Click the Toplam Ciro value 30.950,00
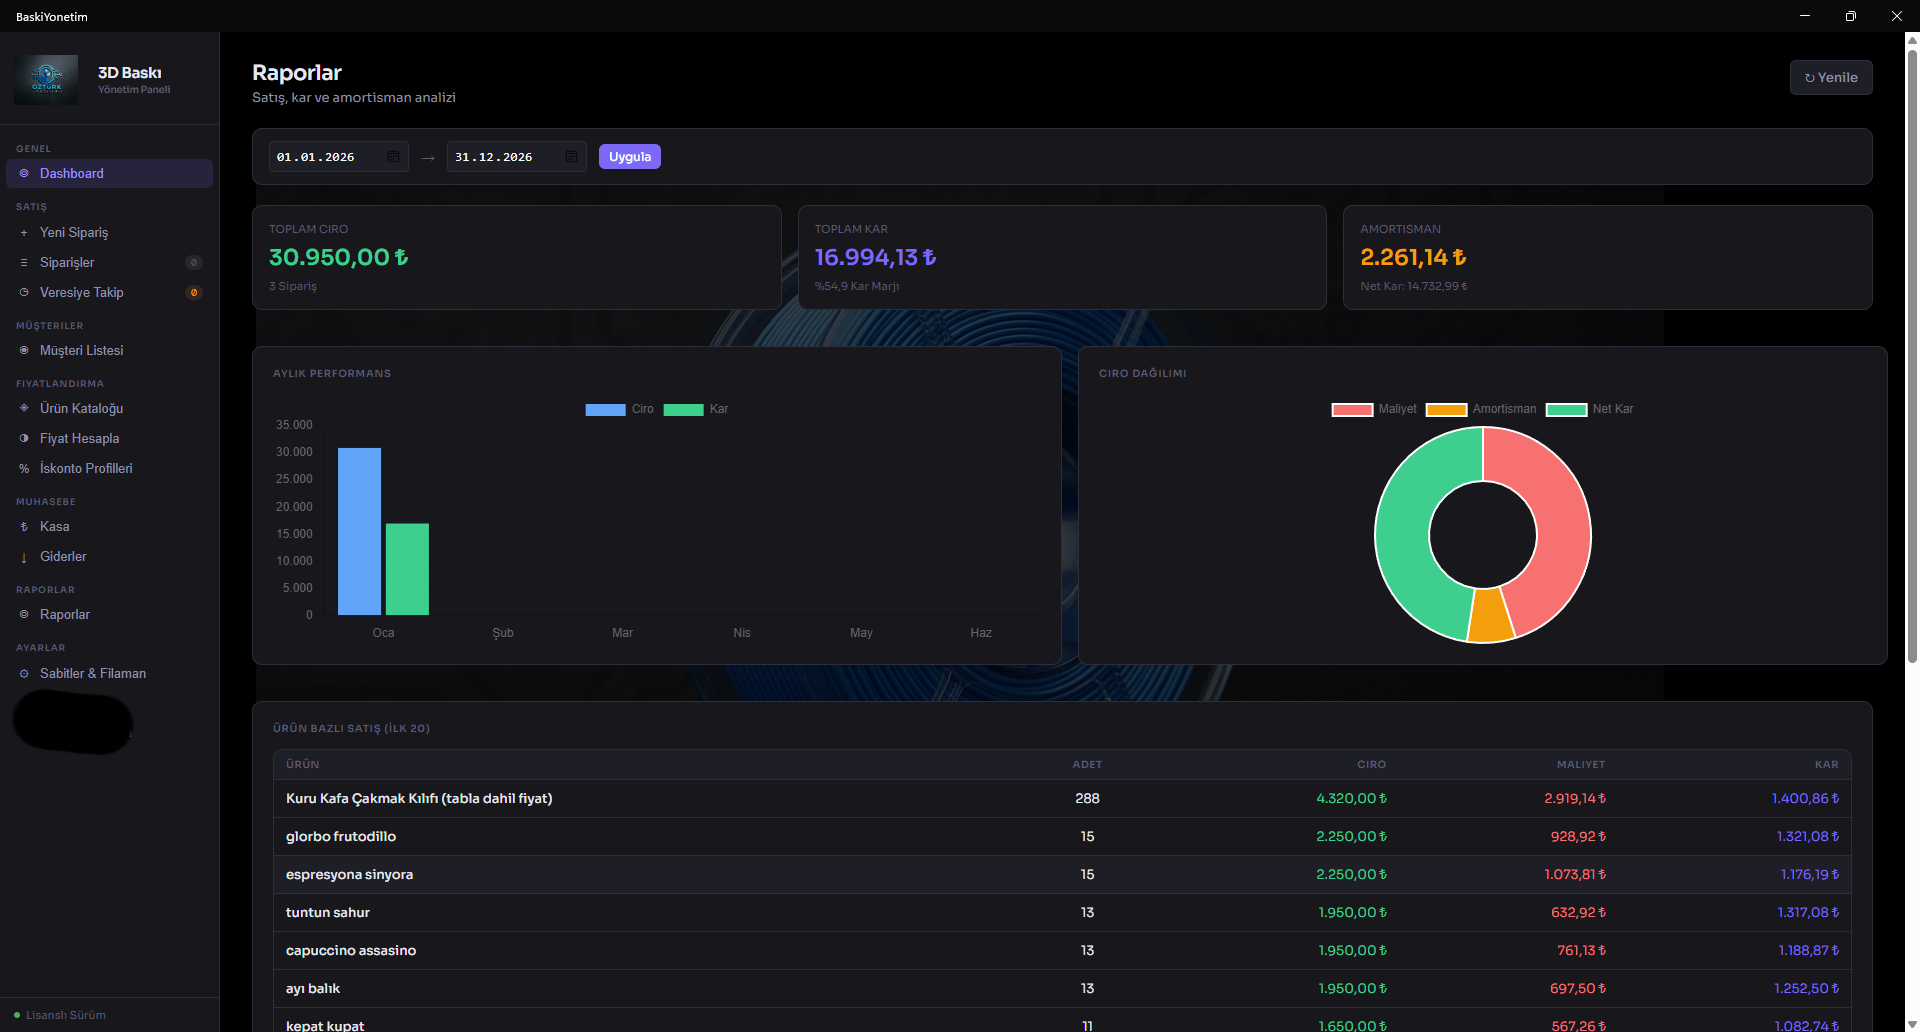The height and width of the screenshot is (1032, 1920). (338, 257)
